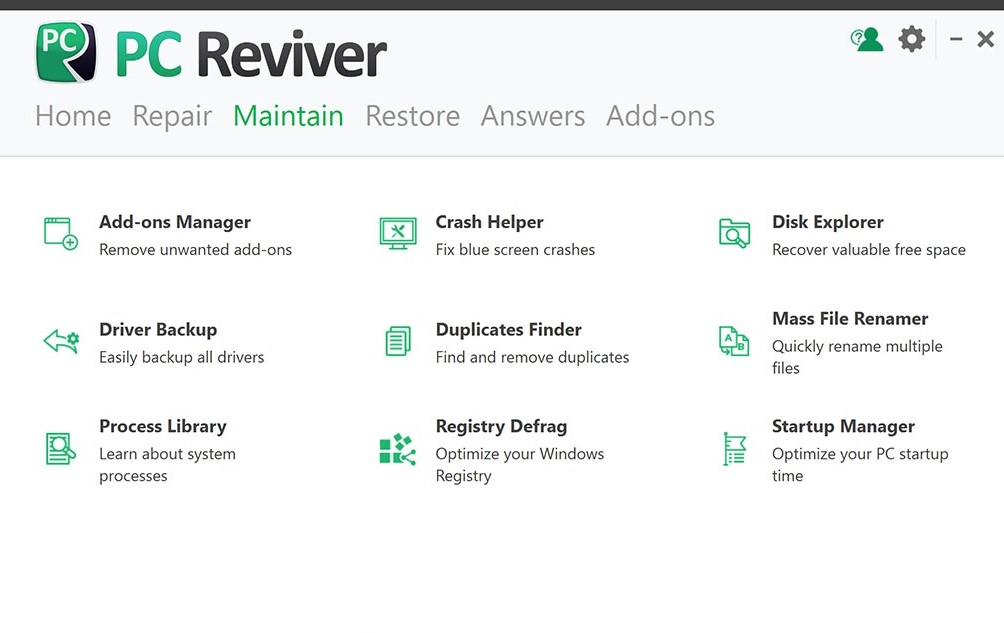This screenshot has height=633, width=1004.
Task: Open the settings gear icon
Action: 912,39
